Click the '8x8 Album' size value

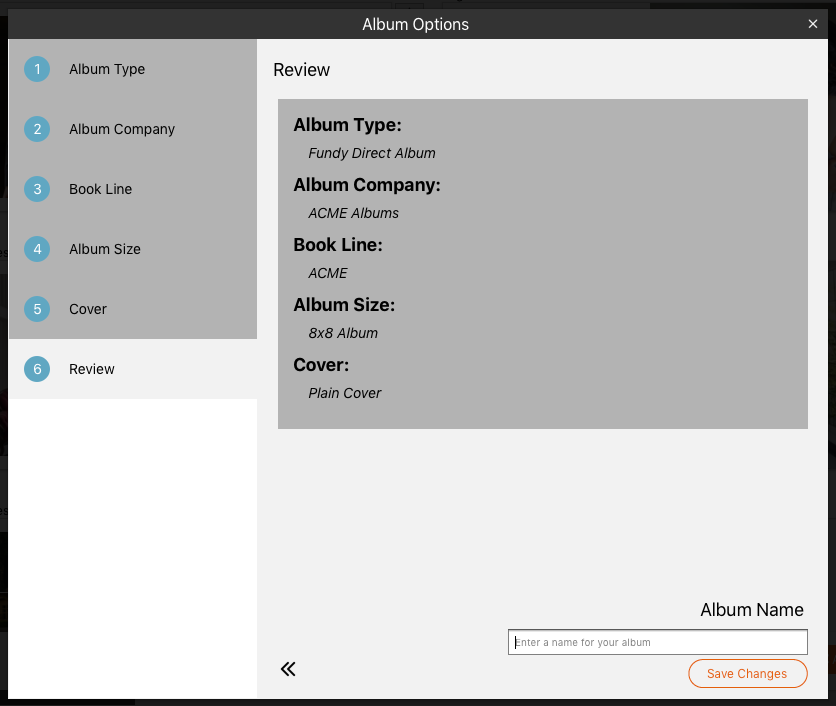coord(343,333)
